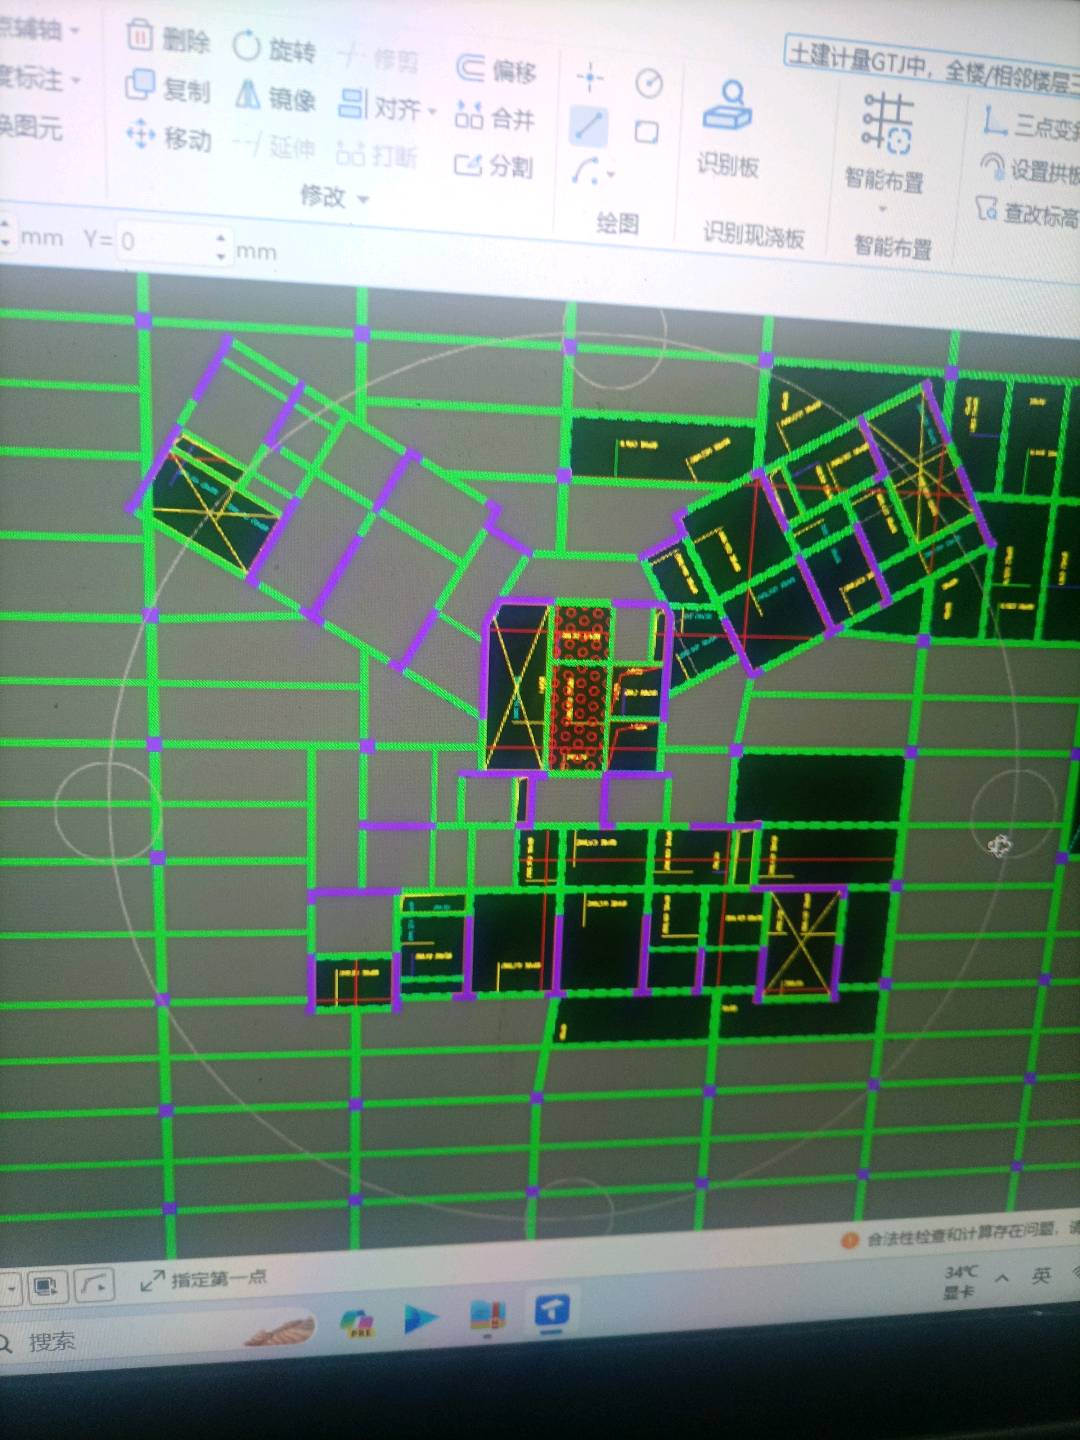Click the status bar arc snap icon
This screenshot has width=1080, height=1440.
tap(95, 1284)
